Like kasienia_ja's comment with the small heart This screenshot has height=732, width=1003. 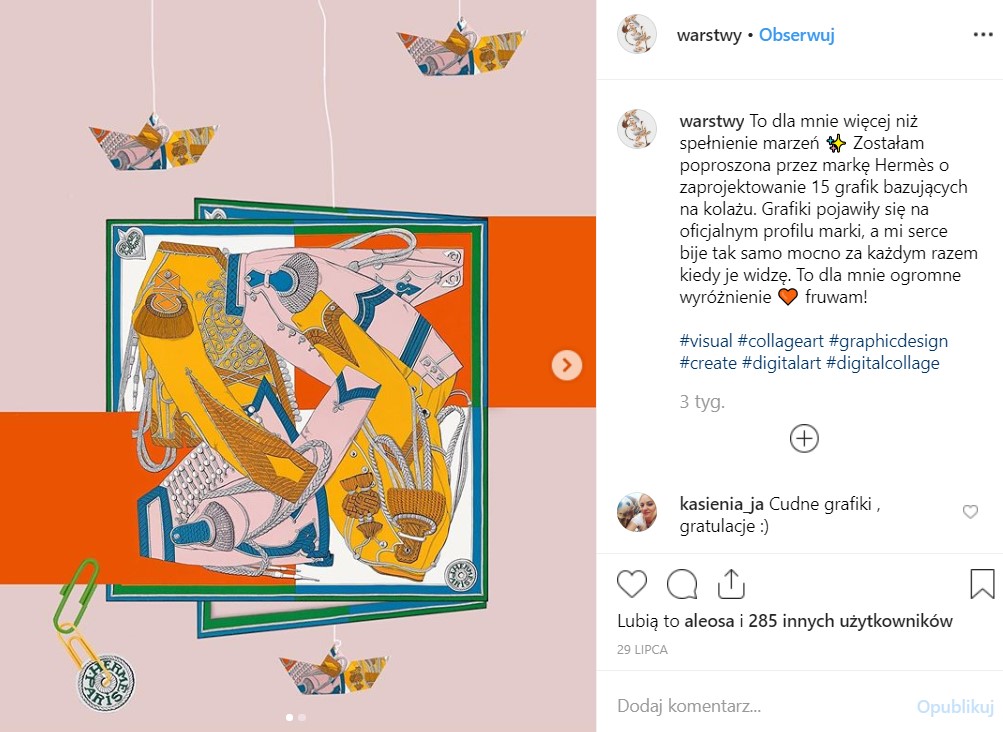[970, 511]
